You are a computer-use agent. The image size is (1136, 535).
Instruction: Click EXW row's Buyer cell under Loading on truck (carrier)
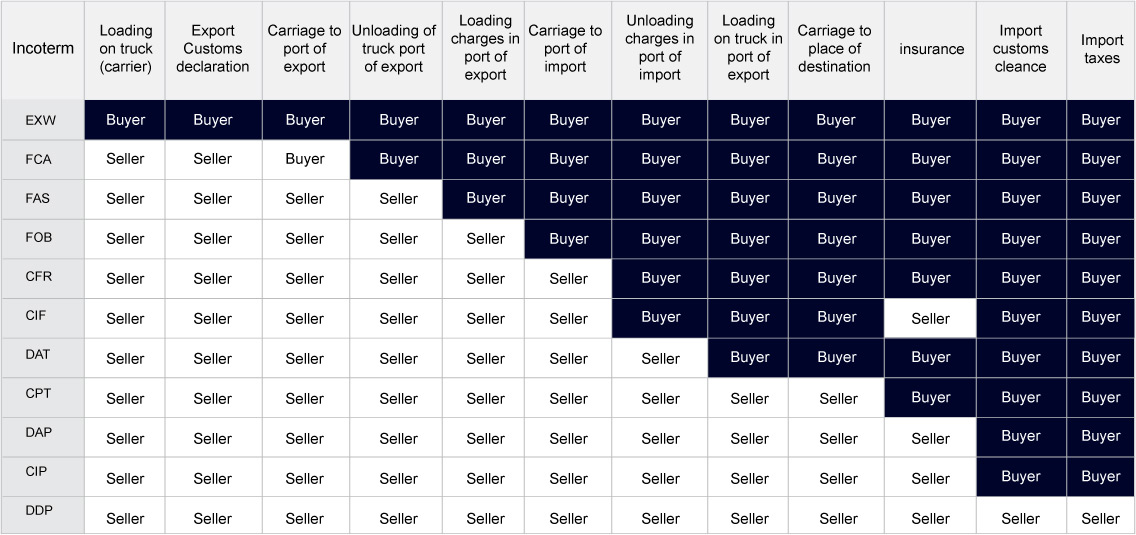tap(125, 120)
